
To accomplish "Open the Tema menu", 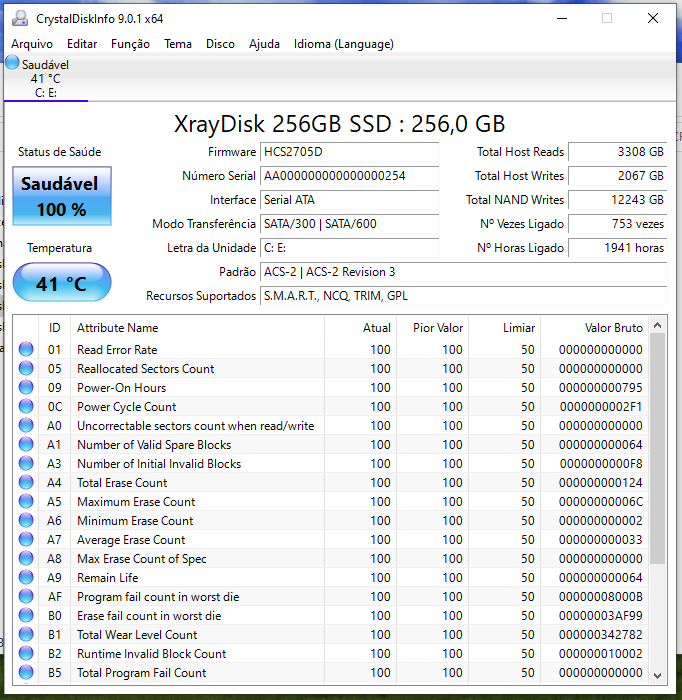I will click(178, 44).
